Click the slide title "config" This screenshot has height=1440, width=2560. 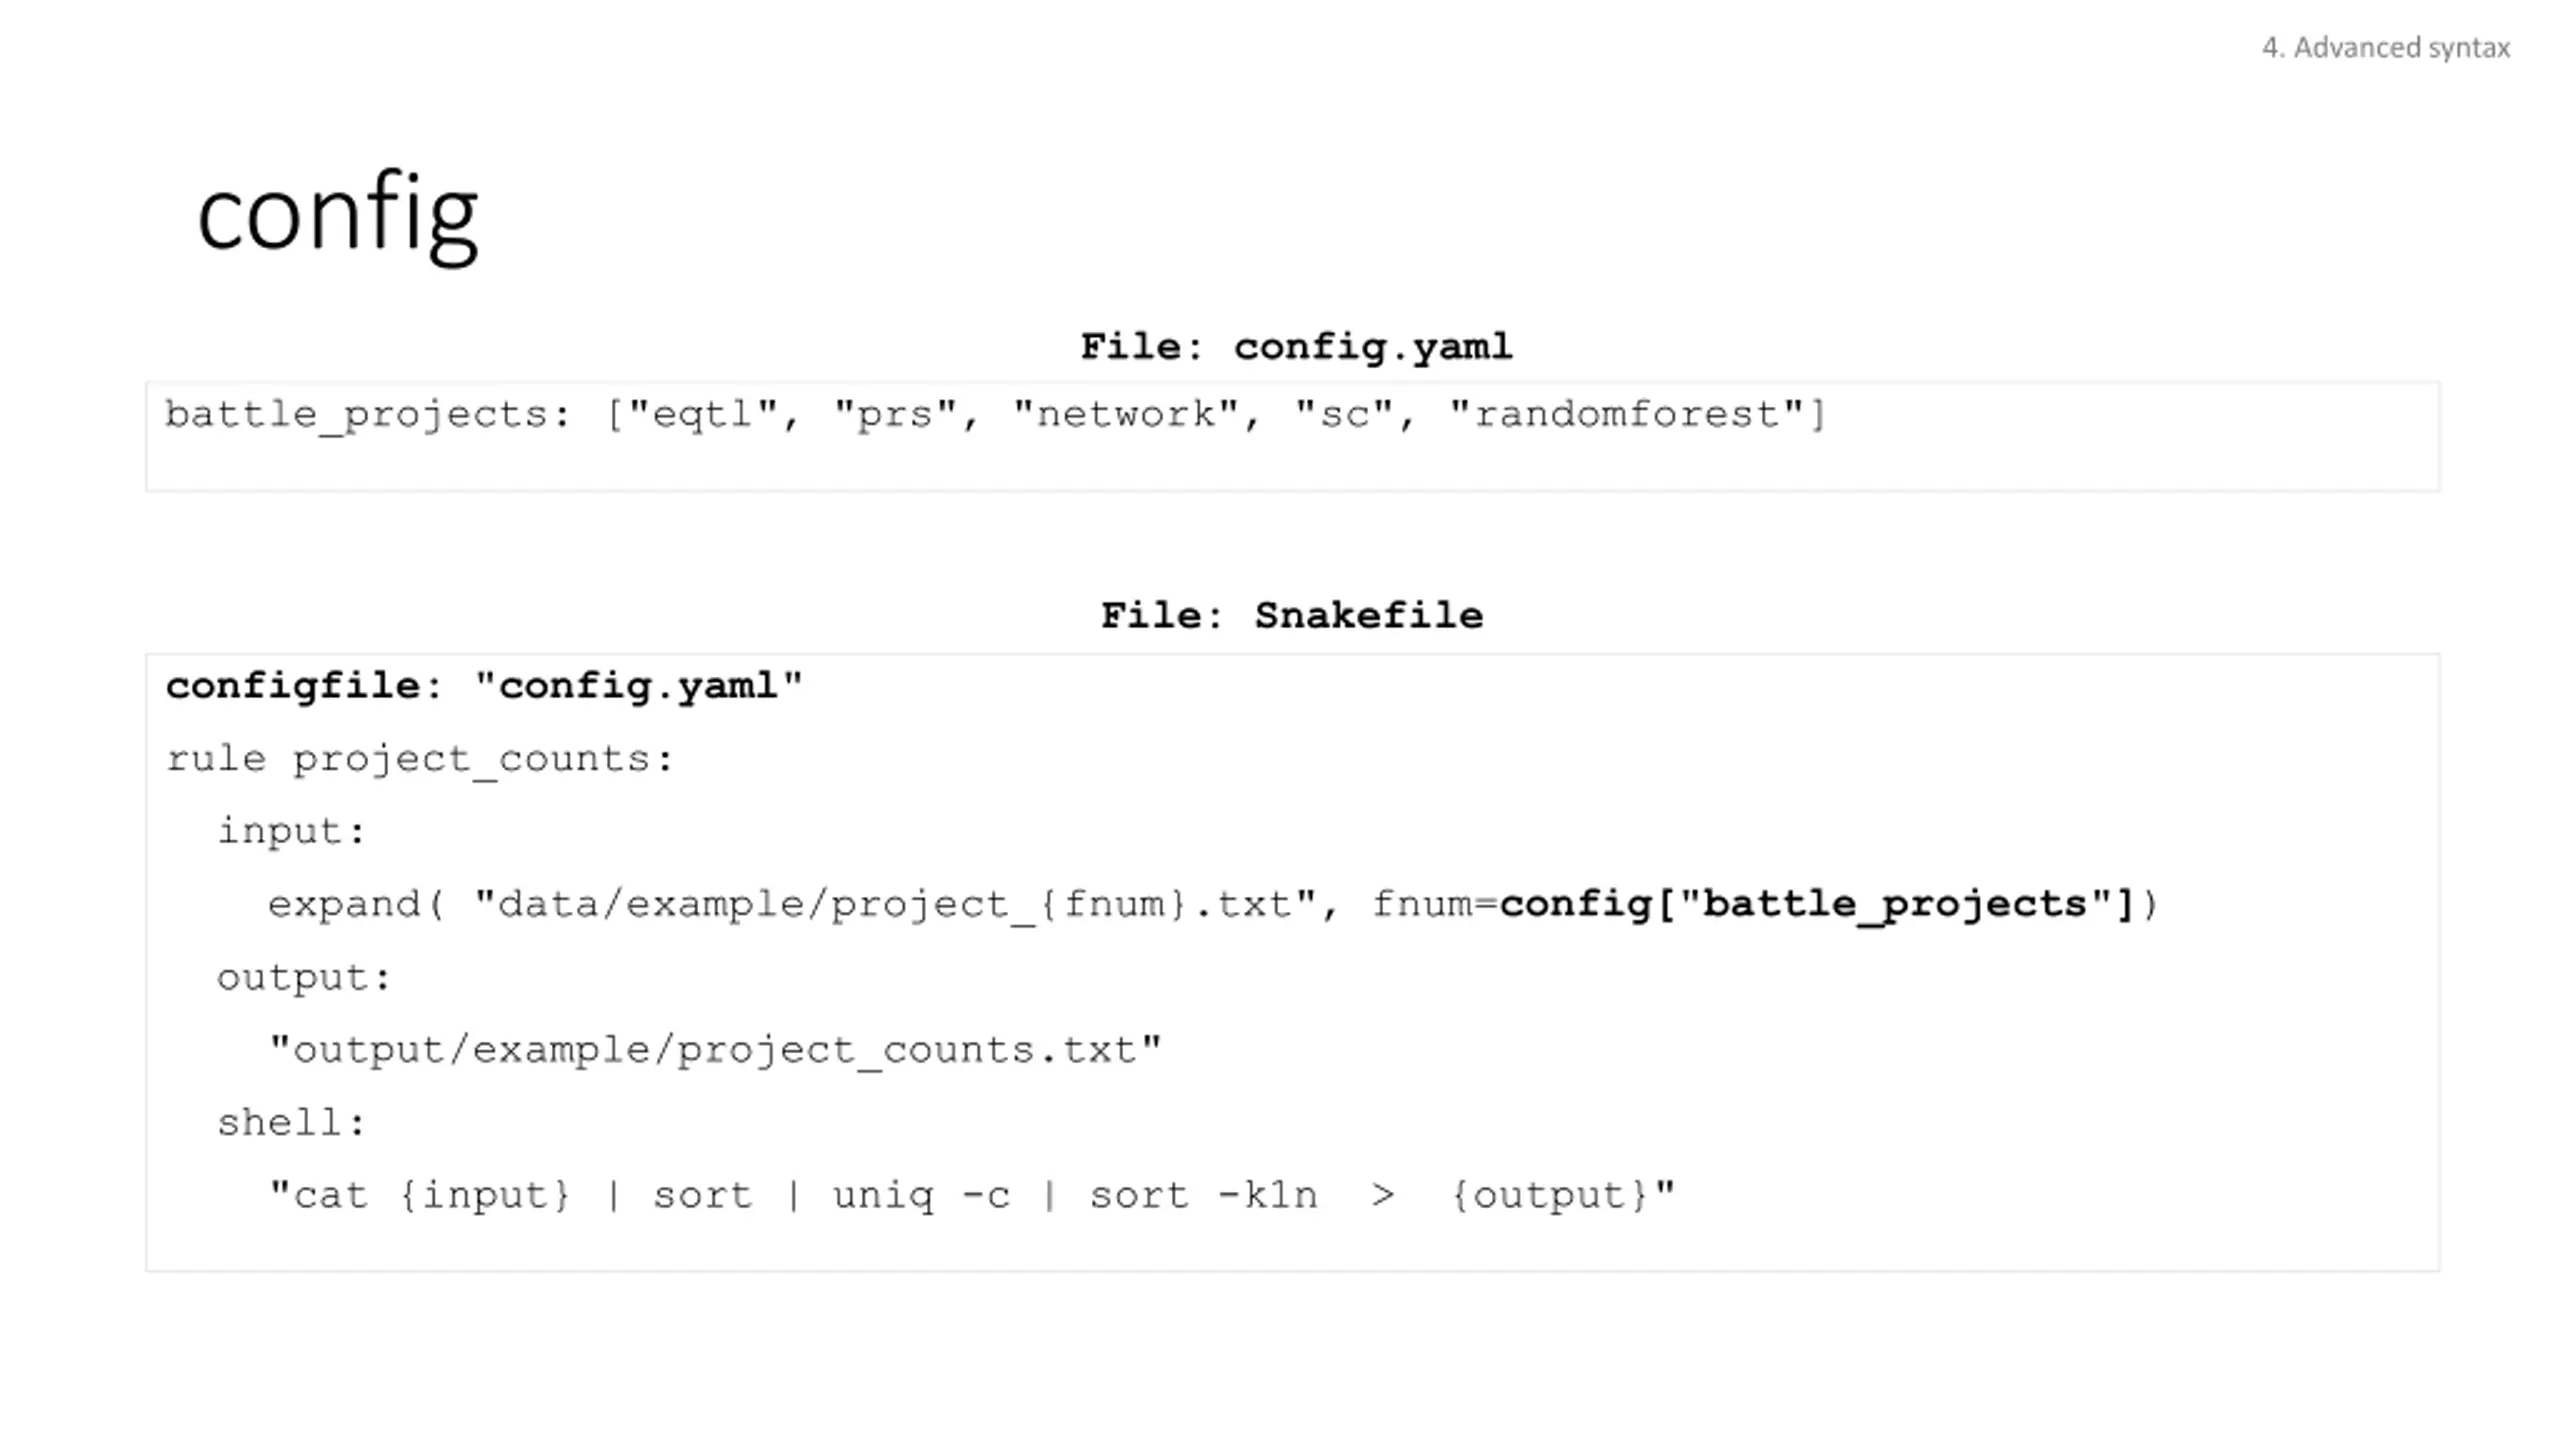[x=338, y=214]
